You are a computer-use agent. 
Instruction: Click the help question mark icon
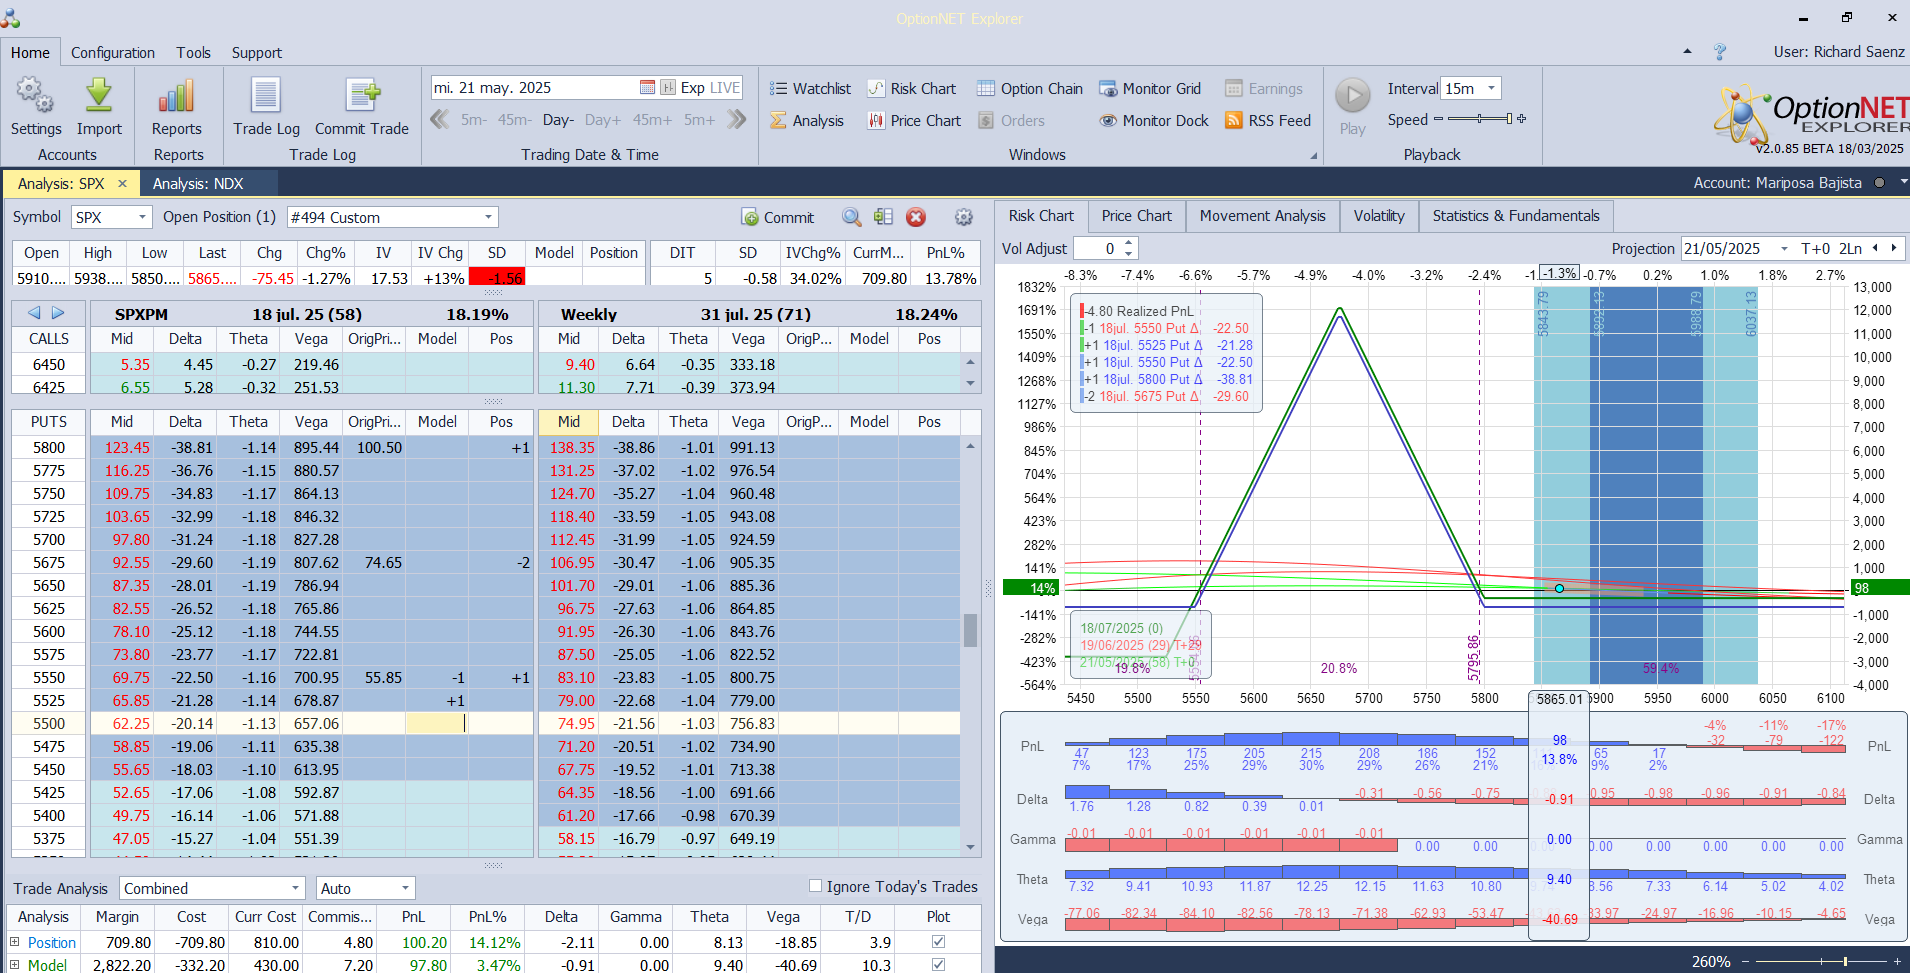pyautogui.click(x=1720, y=52)
